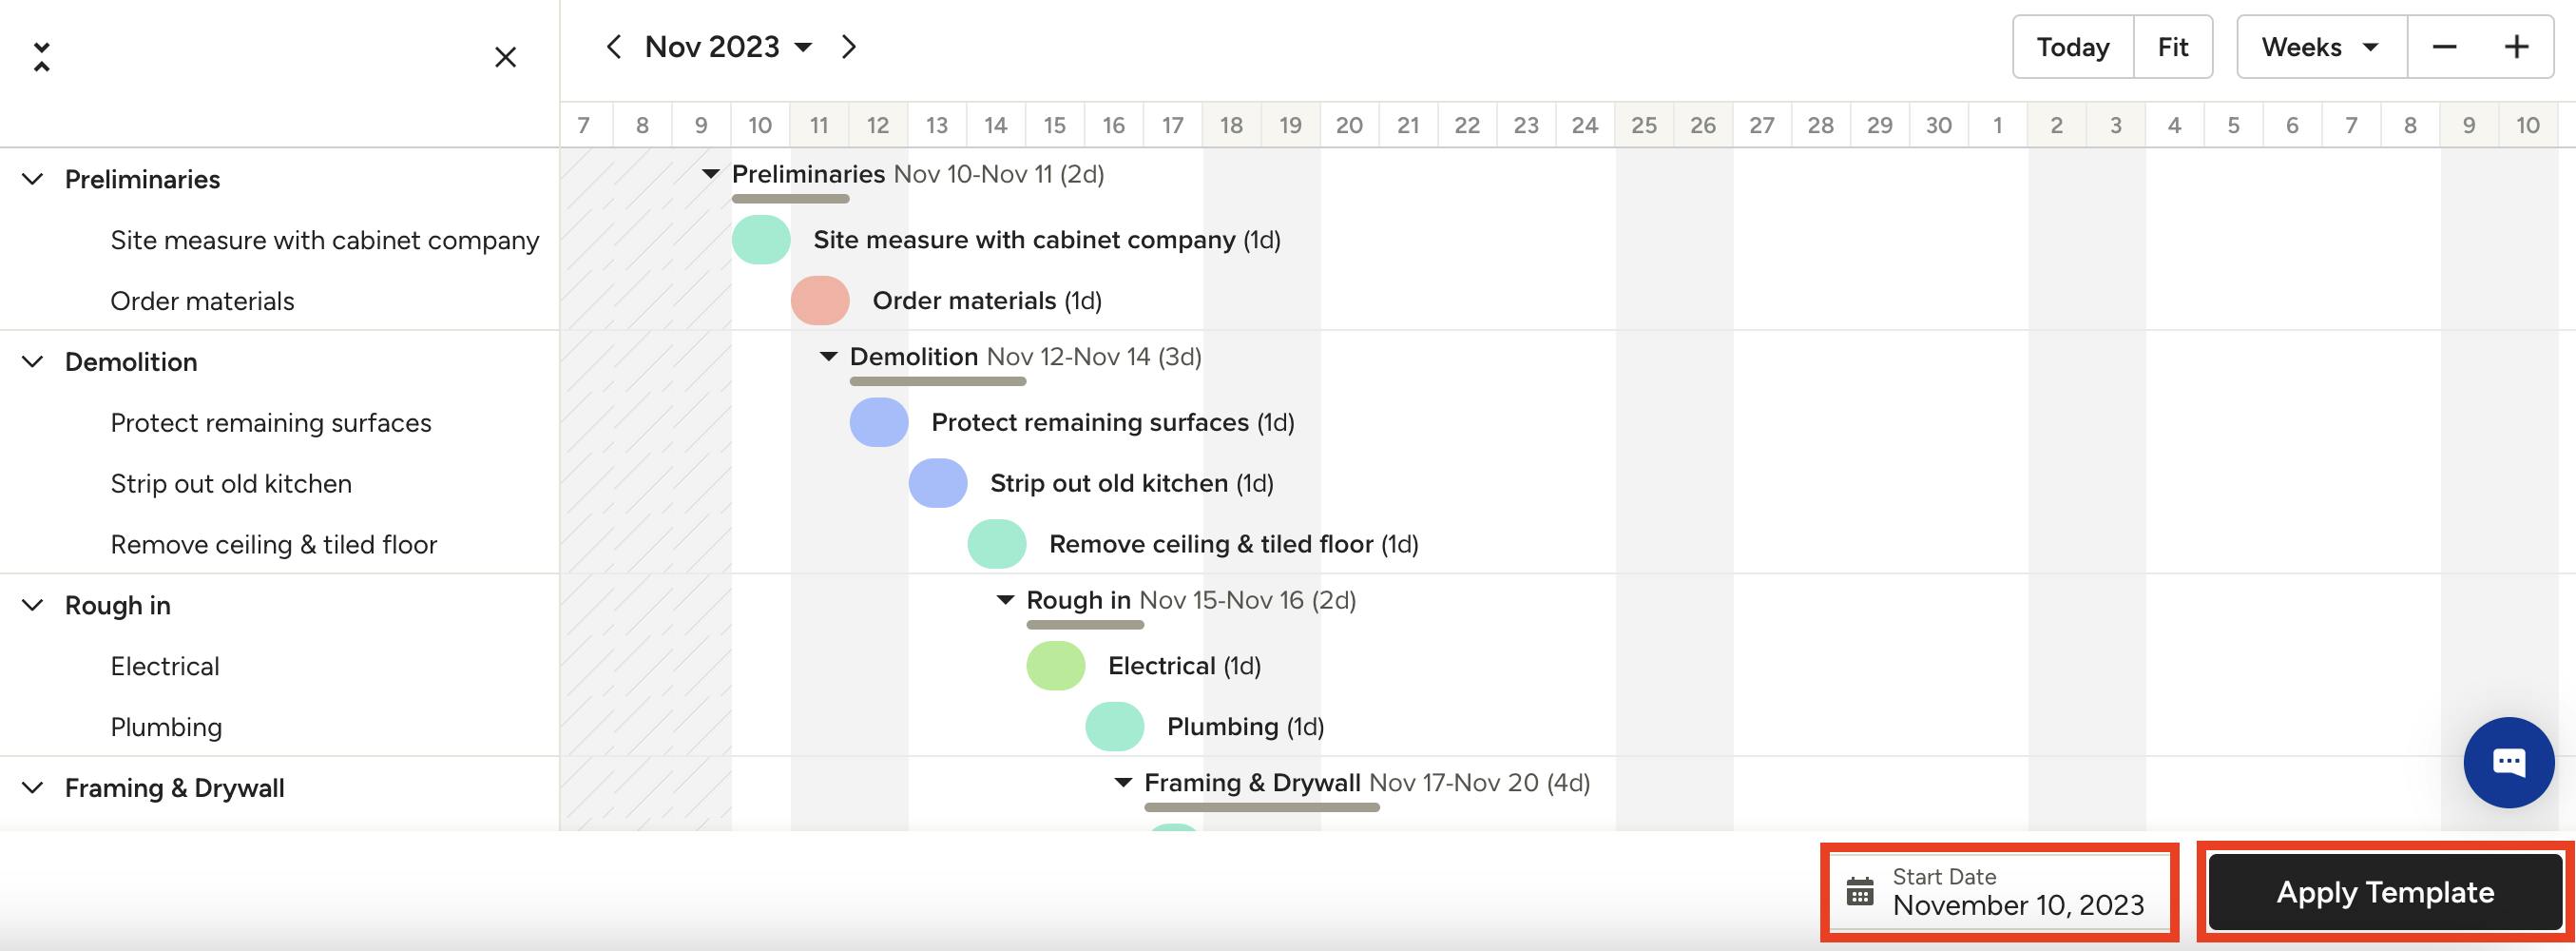The height and width of the screenshot is (951, 2576).
Task: Close the task list side panel
Action: click(505, 57)
